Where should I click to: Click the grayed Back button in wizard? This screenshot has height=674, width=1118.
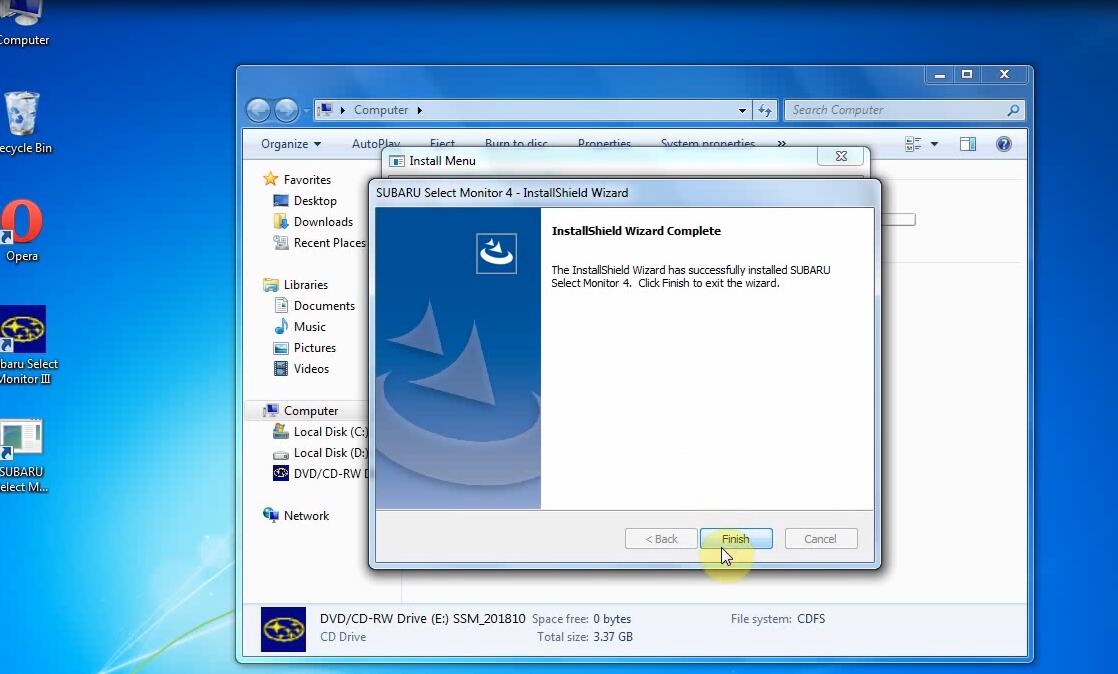[661, 538]
